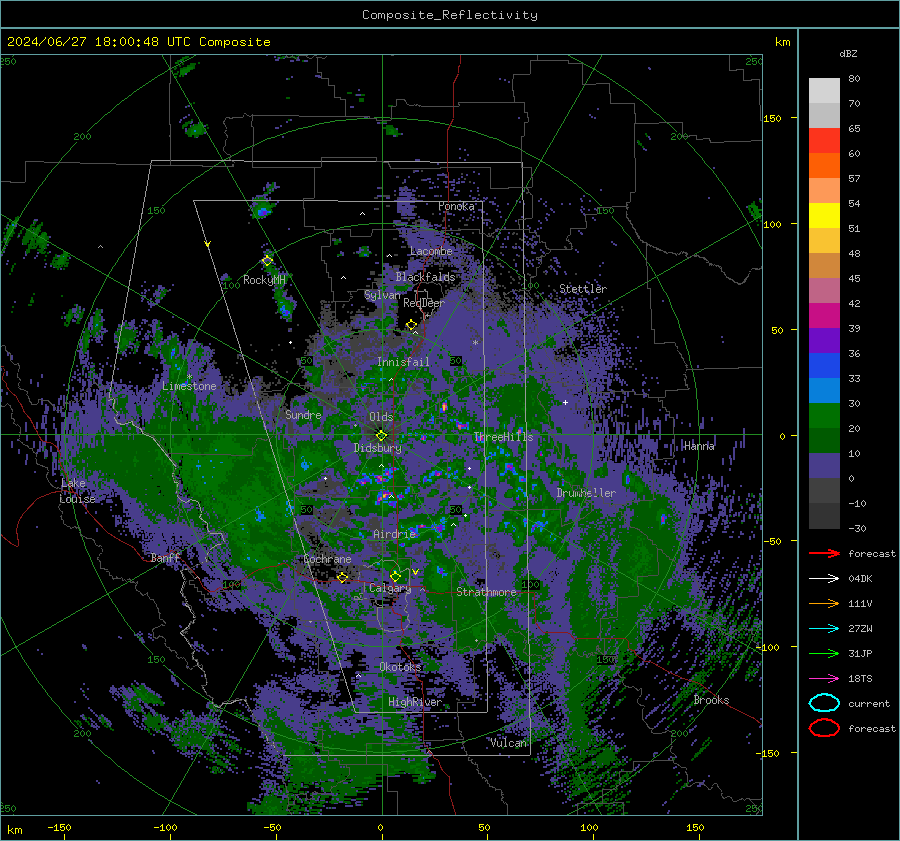900x841 pixels.
Task: Click the Banff city label
Action: click(x=165, y=557)
